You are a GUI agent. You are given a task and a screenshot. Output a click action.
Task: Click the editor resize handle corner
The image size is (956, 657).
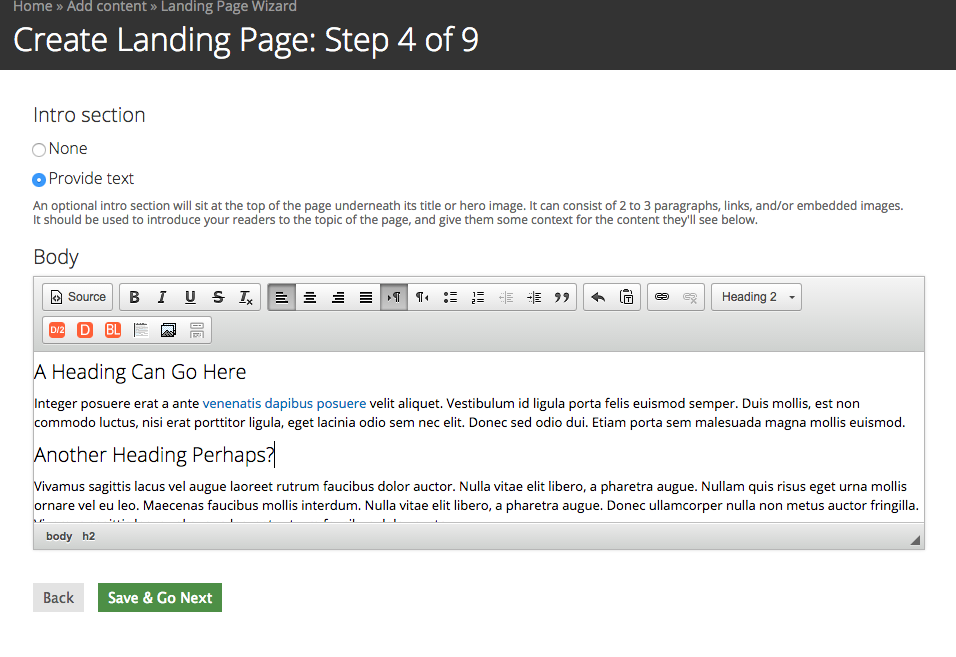(x=915, y=540)
